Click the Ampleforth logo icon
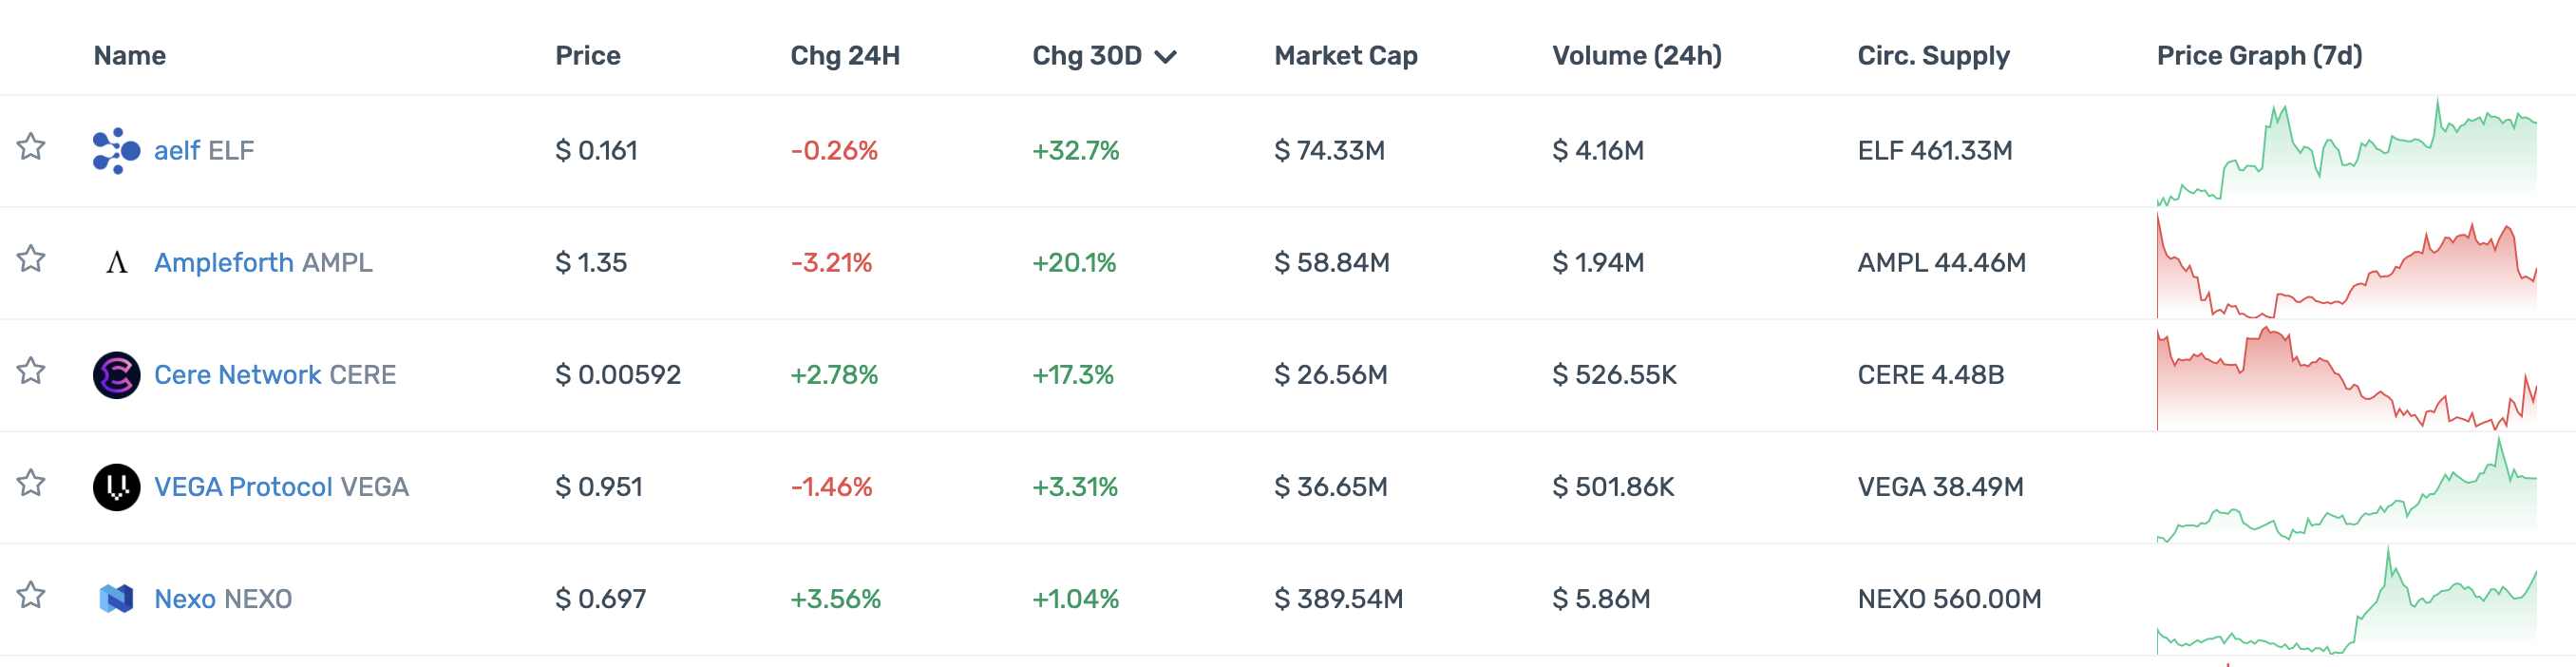The width and height of the screenshot is (2576, 667). pos(116,263)
